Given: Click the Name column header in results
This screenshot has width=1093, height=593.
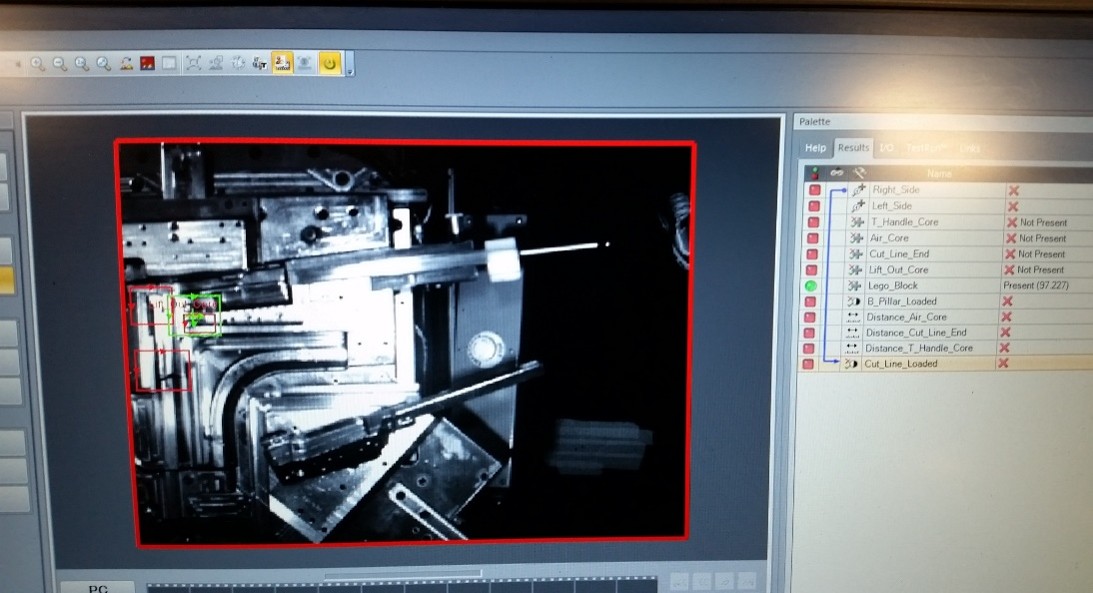Looking at the screenshot, I should [x=940, y=173].
